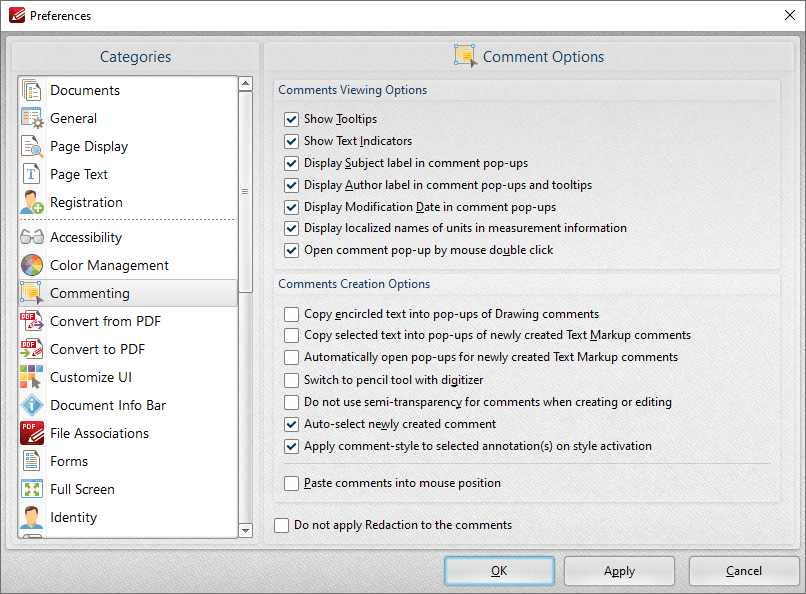Enable Copy encircled text into pop-ups

(291, 314)
